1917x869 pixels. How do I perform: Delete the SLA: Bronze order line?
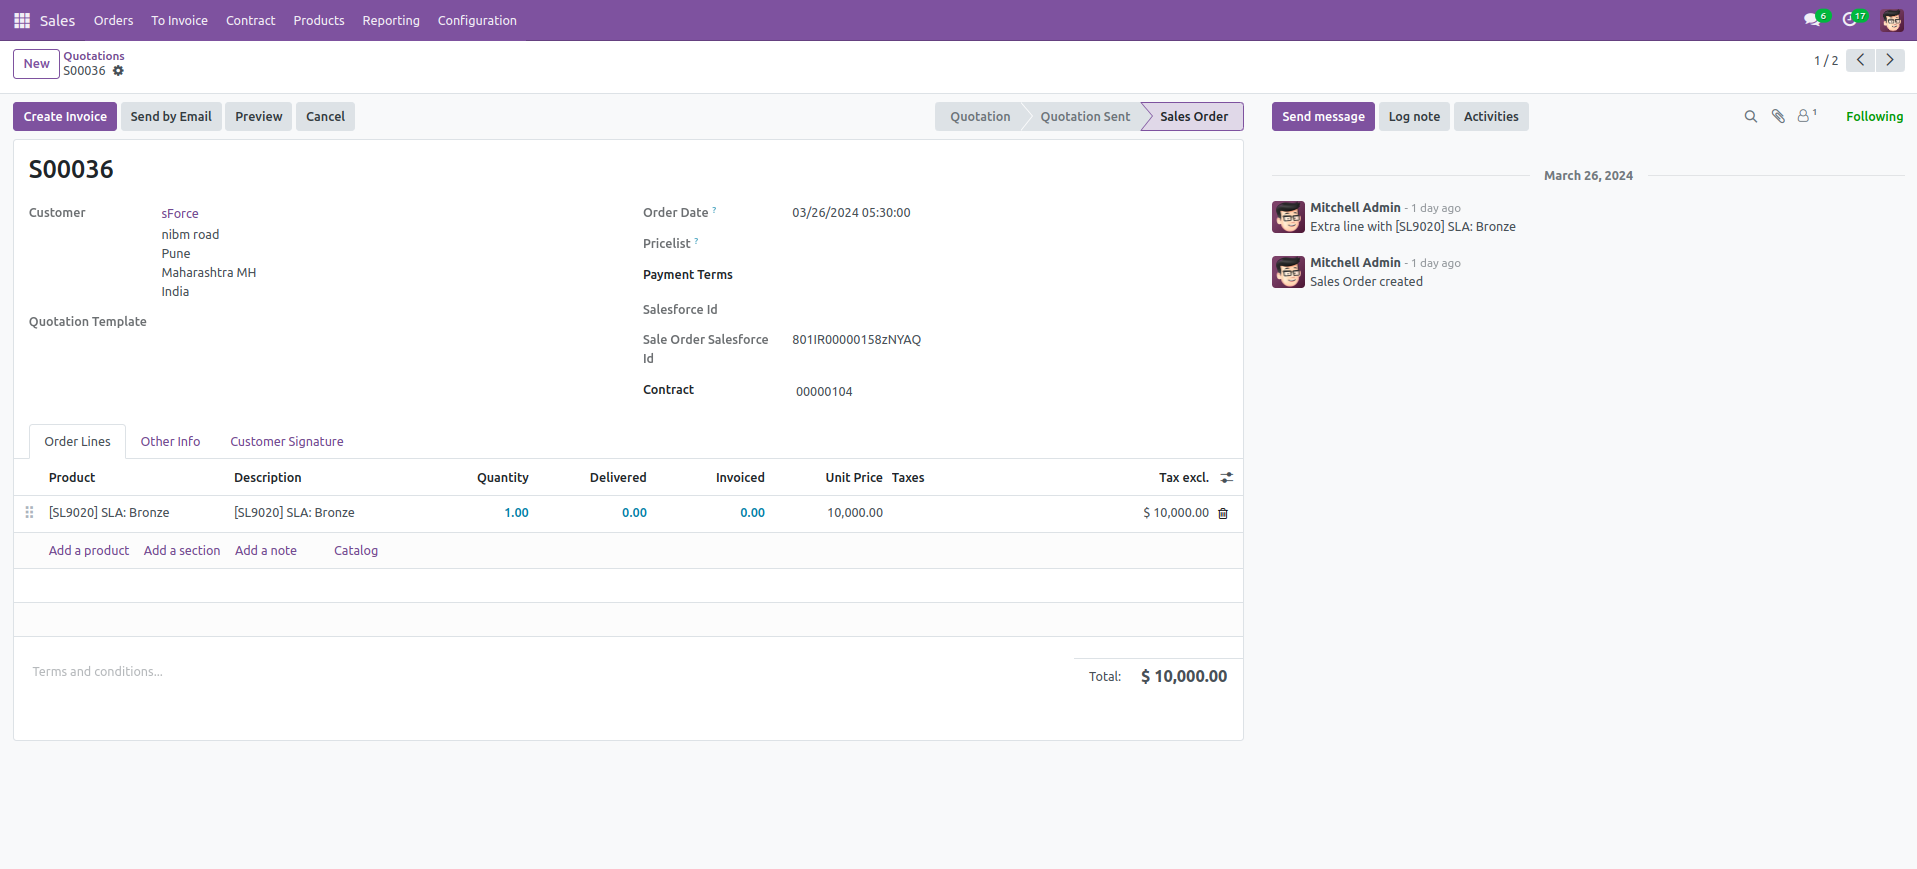click(x=1223, y=513)
